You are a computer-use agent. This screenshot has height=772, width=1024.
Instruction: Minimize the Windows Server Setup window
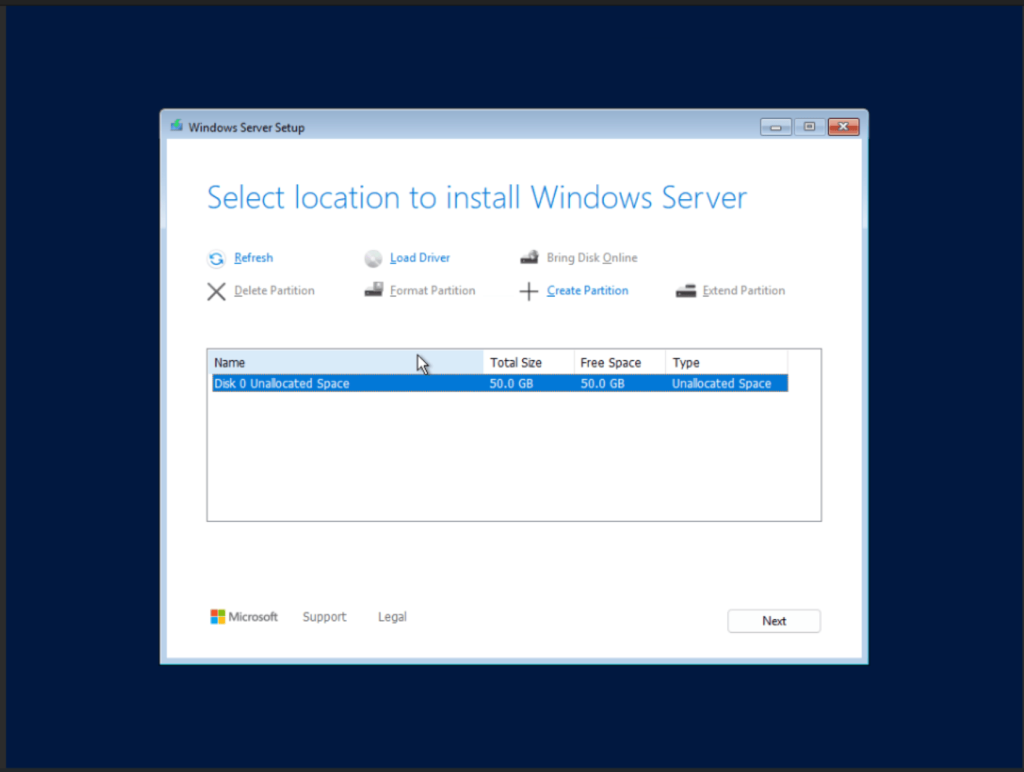tap(776, 127)
